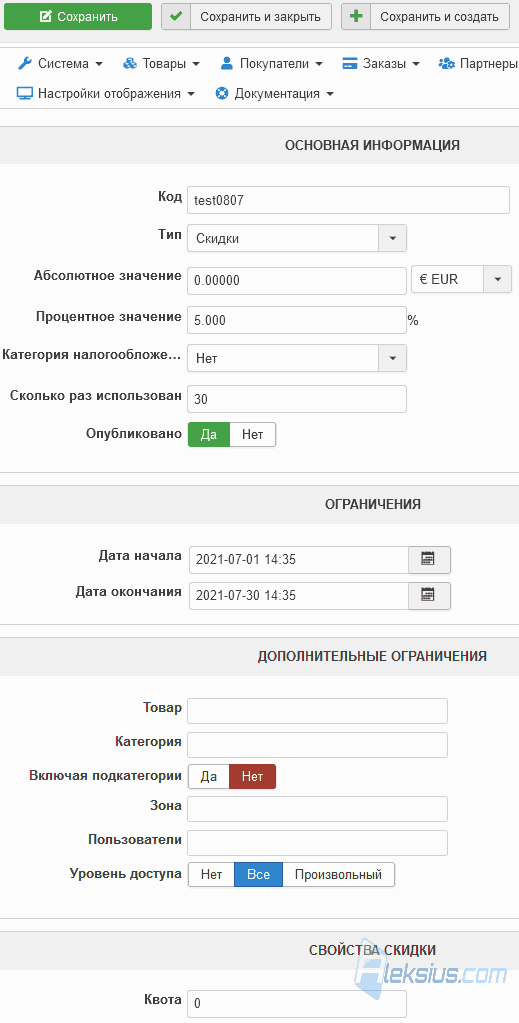Screen dimensions: 519x1023
Task: Click the wrench icon next to Система
Action: (24, 63)
